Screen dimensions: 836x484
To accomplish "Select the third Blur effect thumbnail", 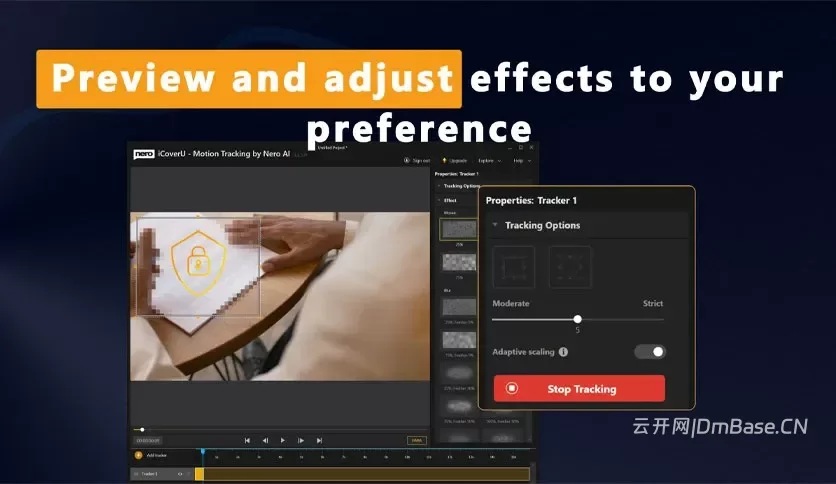I will (x=459, y=373).
